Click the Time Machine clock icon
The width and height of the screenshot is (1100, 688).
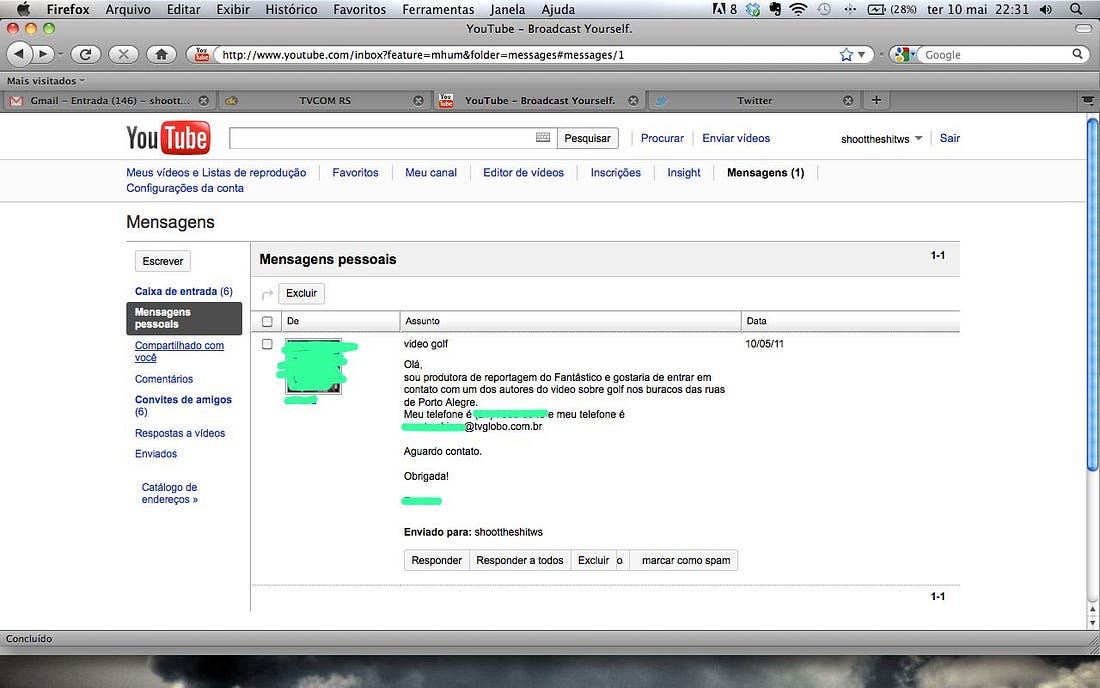tap(824, 9)
